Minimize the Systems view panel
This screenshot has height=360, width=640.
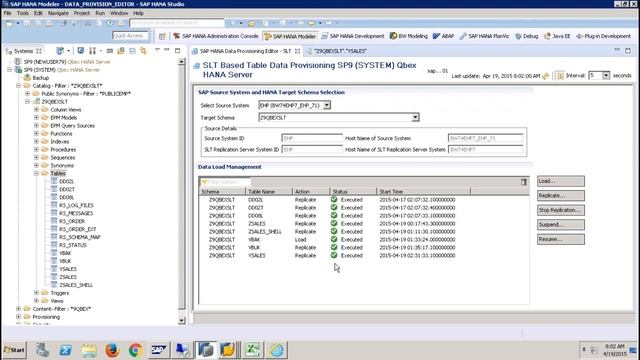click(167, 50)
